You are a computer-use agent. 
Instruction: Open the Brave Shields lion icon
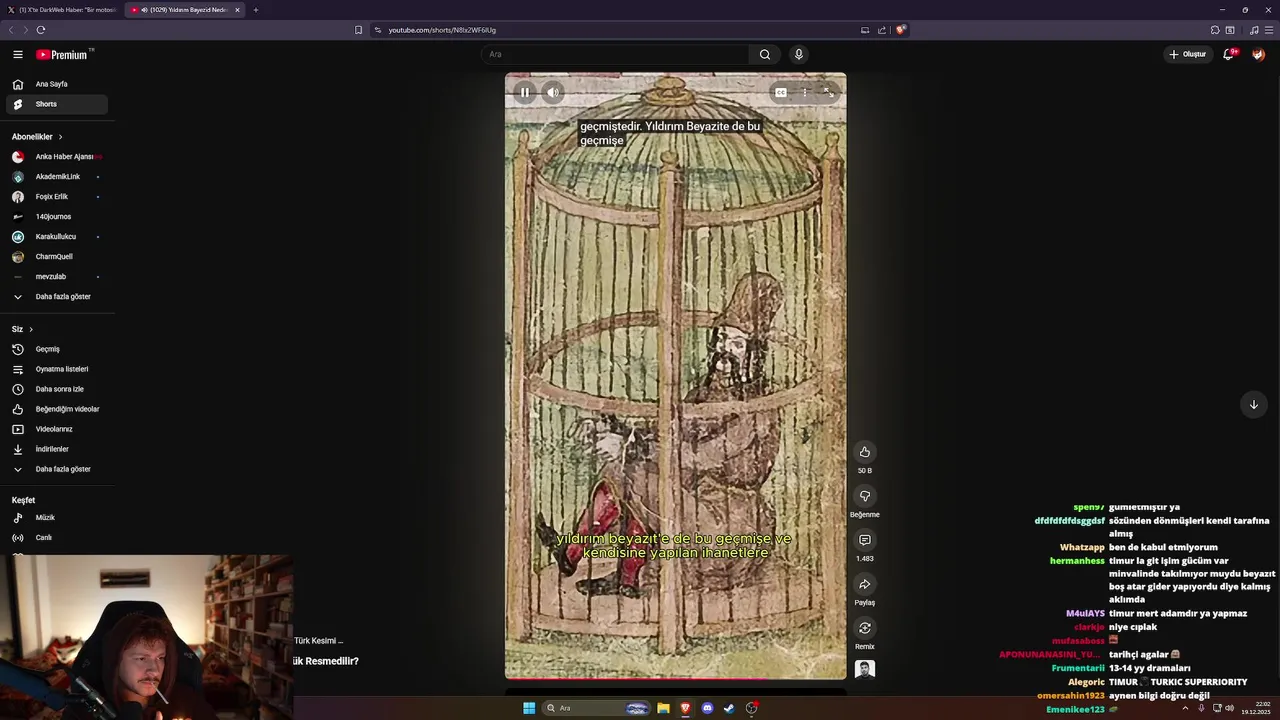click(x=900, y=30)
